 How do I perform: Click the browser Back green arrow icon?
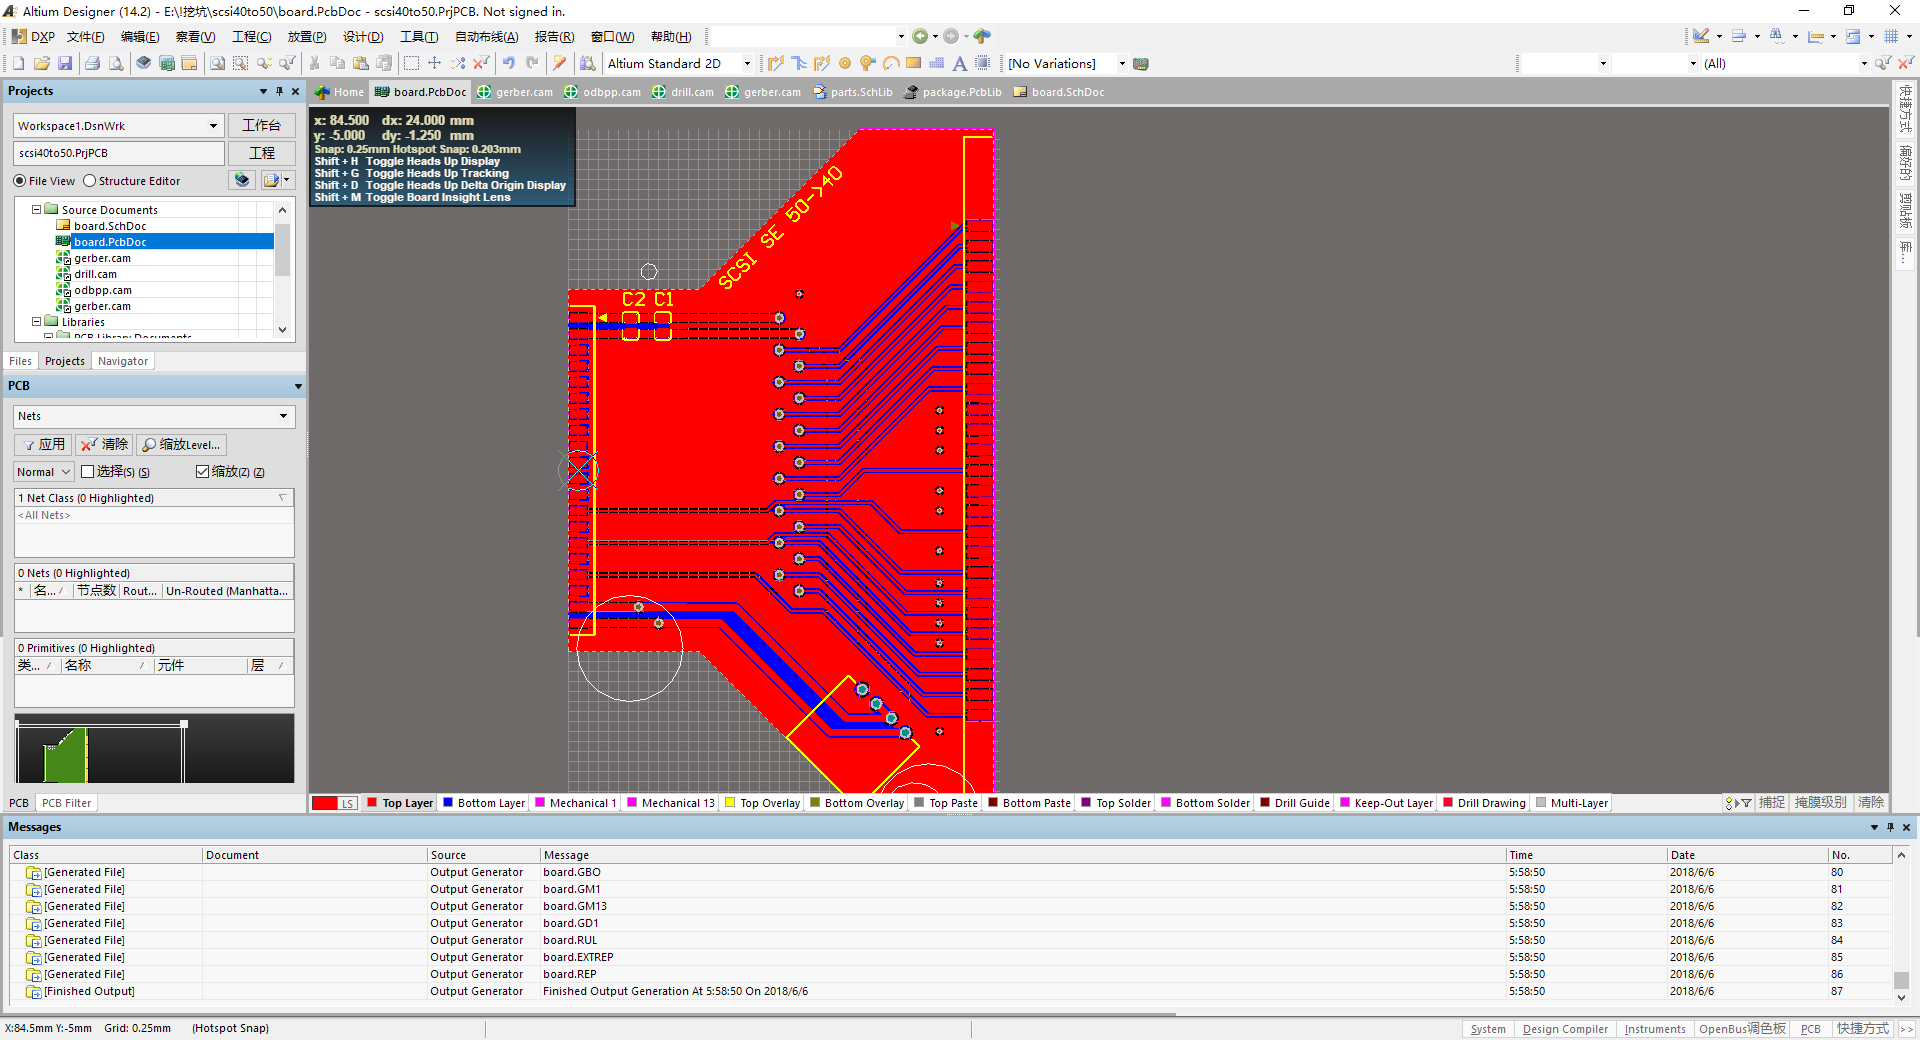point(920,36)
